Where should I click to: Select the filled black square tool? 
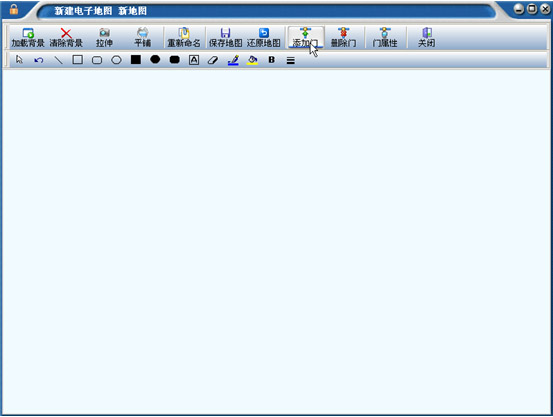136,60
